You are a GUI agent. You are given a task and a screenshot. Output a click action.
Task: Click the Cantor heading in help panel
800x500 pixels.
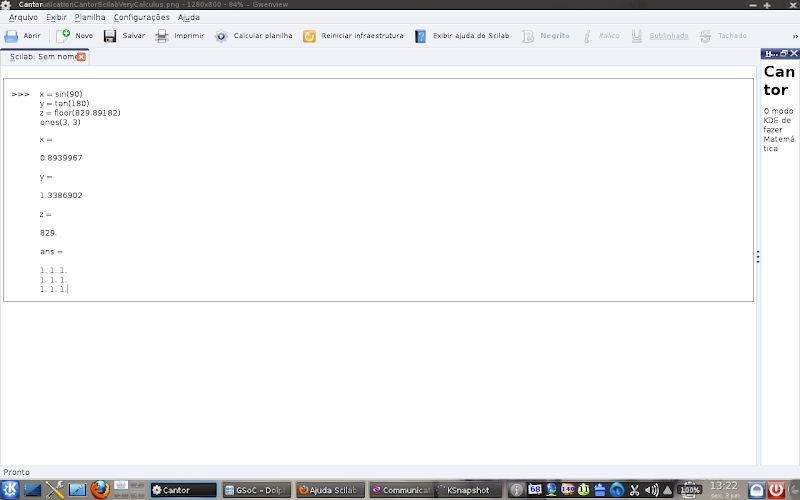(x=779, y=81)
